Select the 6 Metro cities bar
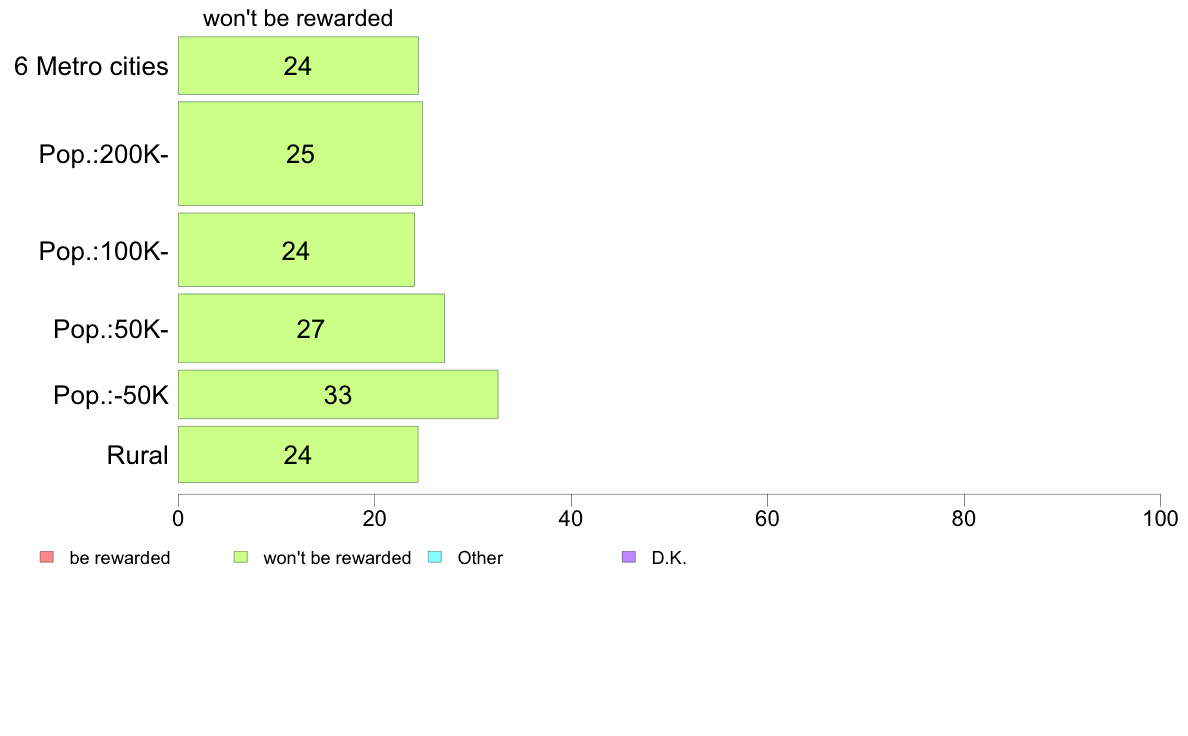1188x736 pixels. (x=299, y=66)
